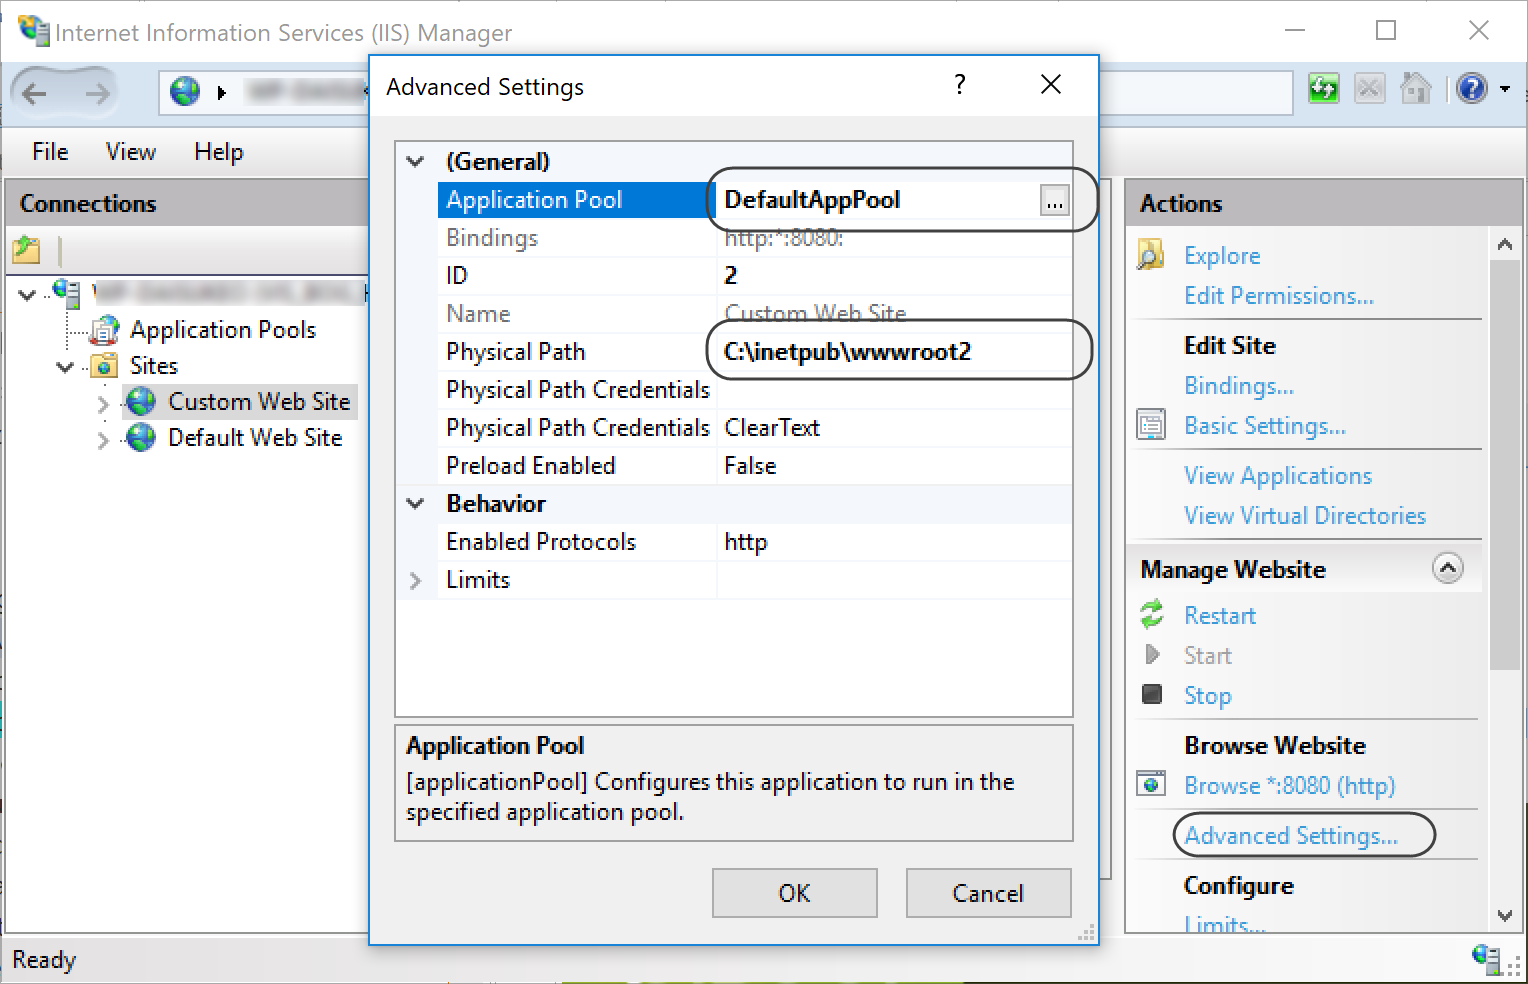Click OK in Advanced Settings
Image resolution: width=1528 pixels, height=984 pixels.
795,893
